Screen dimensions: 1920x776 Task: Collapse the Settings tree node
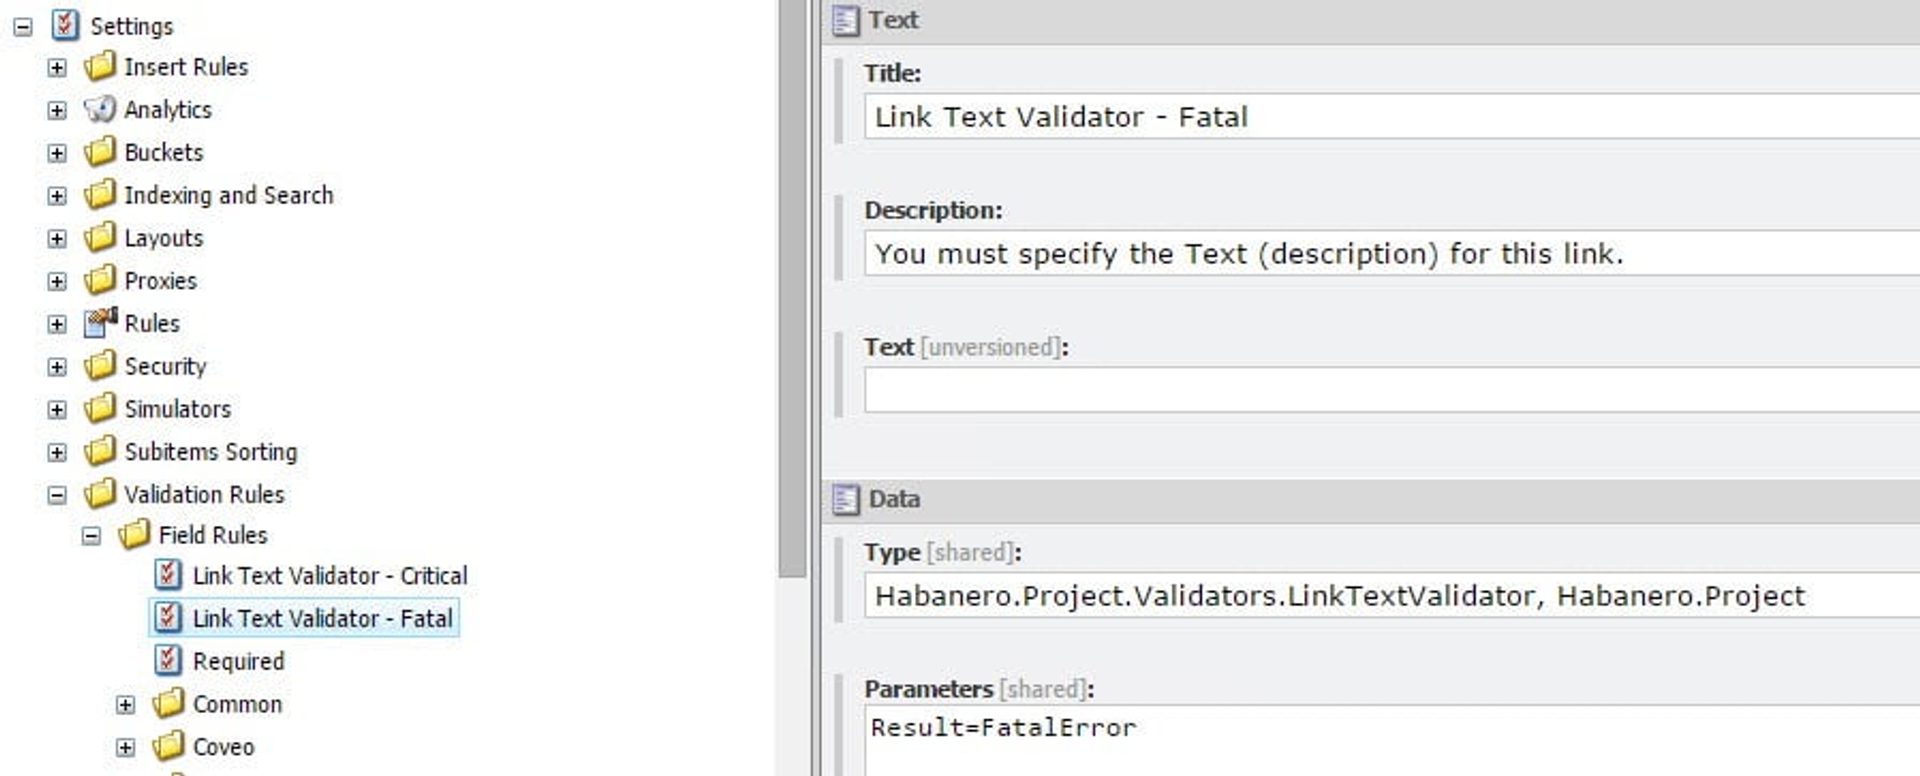[x=23, y=27]
